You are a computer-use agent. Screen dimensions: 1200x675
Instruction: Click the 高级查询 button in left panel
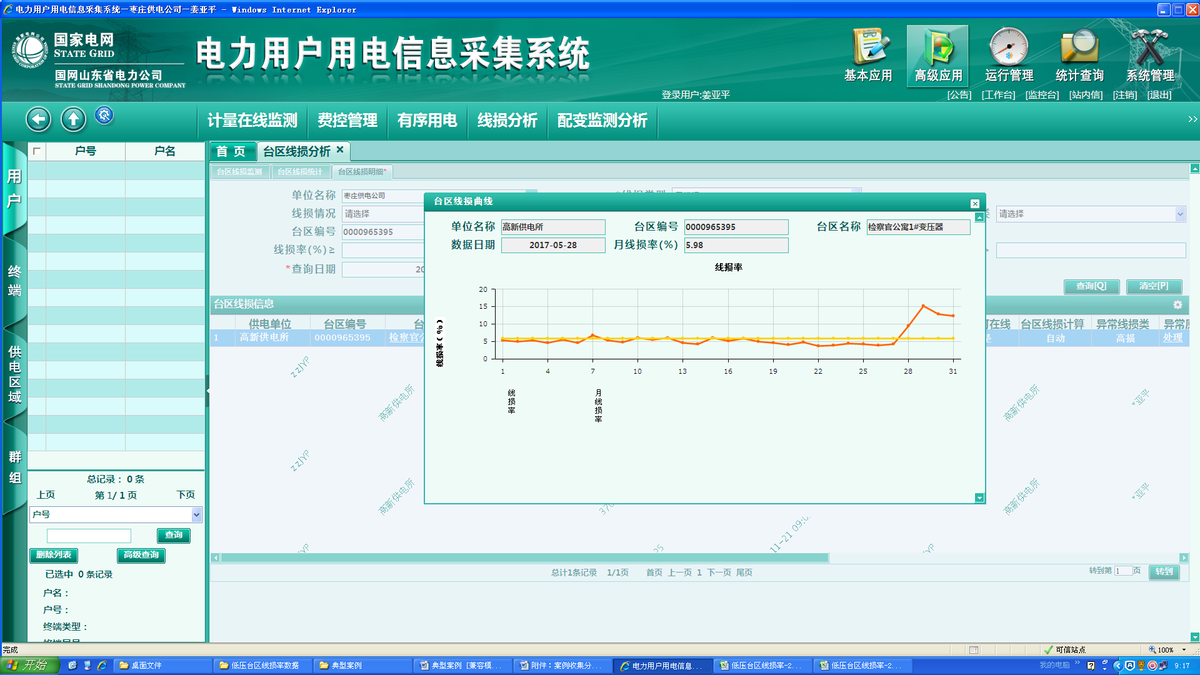coord(141,555)
